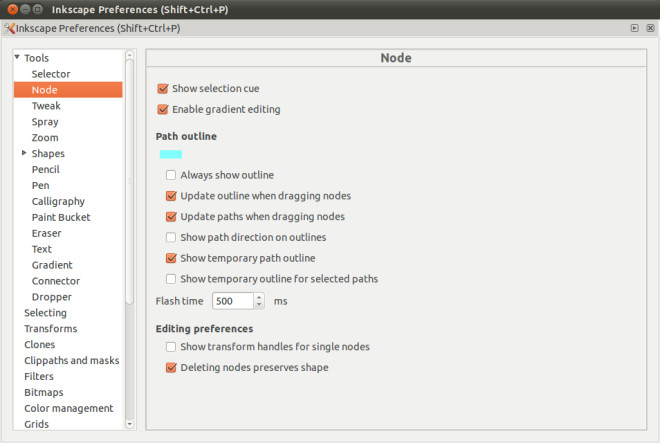Go to Filters preferences
The image size is (660, 443).
coord(39,376)
